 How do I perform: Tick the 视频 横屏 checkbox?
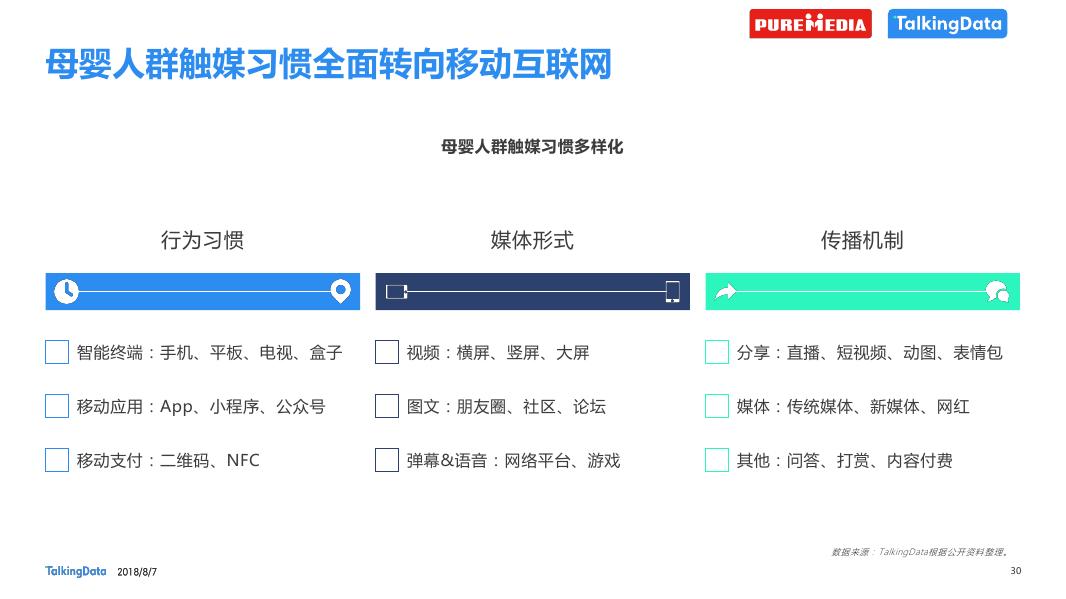click(x=387, y=352)
